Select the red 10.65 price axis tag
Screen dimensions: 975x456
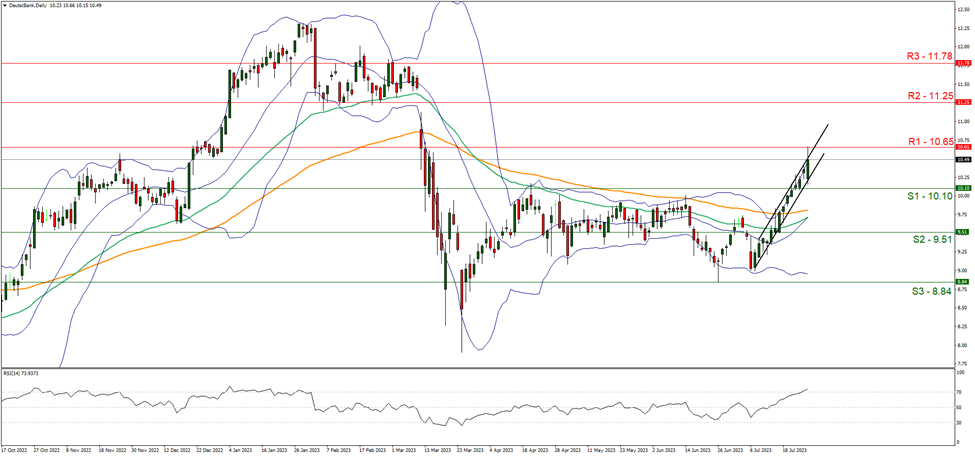(x=964, y=147)
